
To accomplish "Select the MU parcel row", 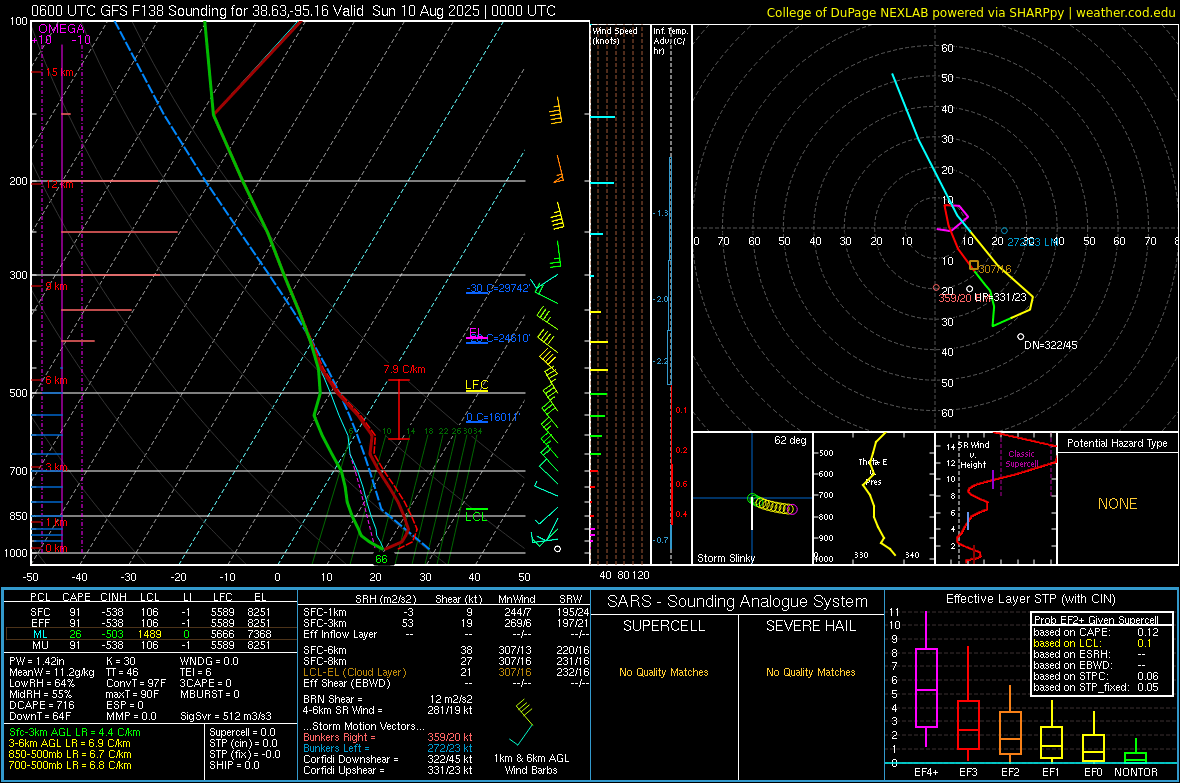I will pos(151,644).
